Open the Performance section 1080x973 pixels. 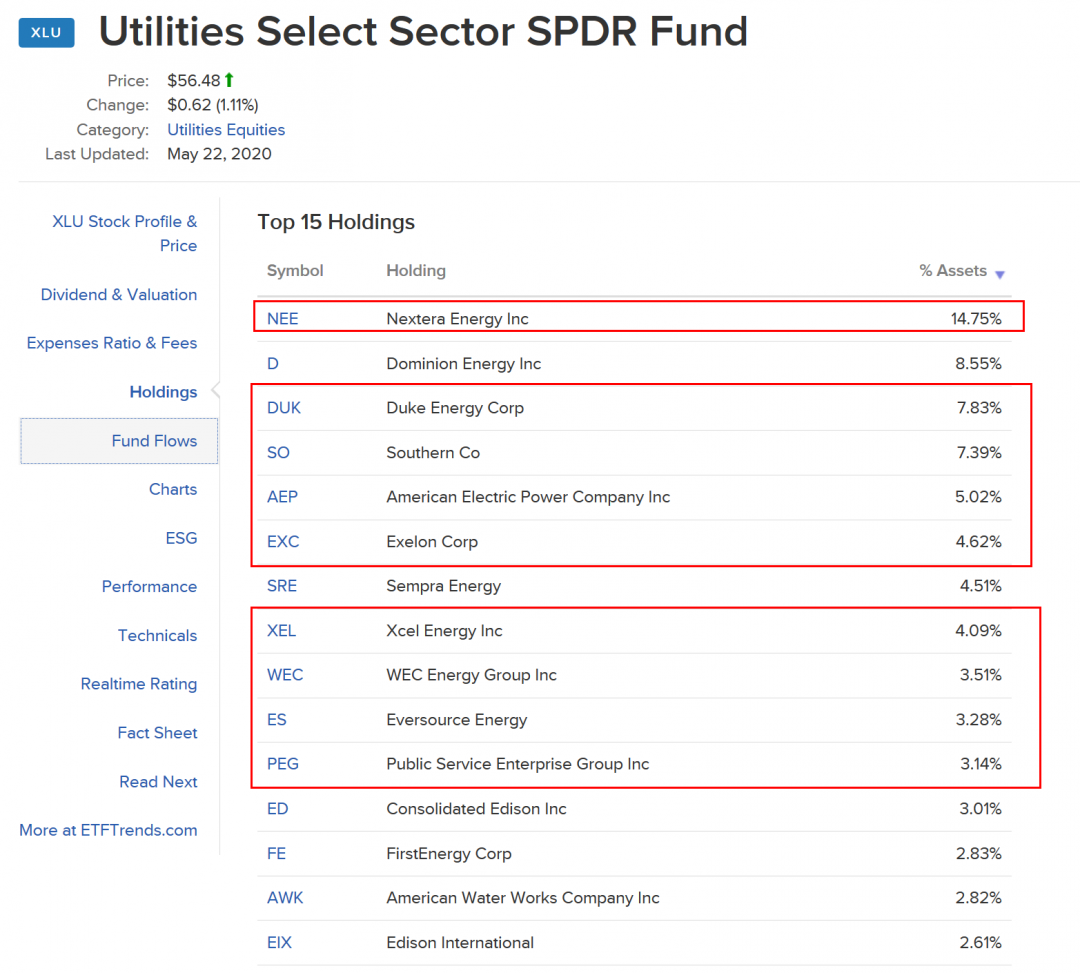149,587
